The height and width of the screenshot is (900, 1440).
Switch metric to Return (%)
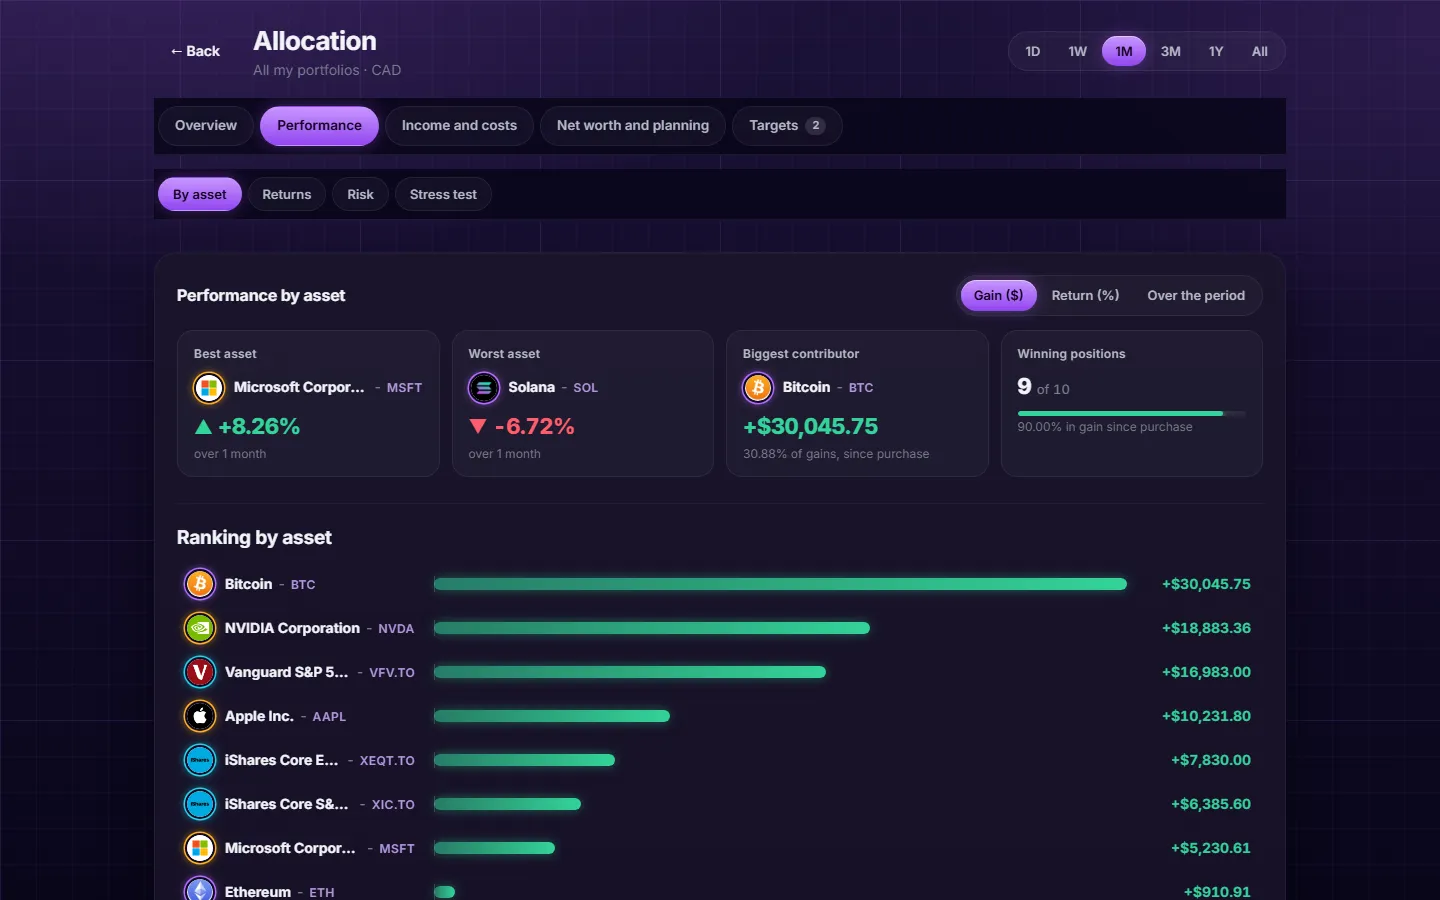[x=1085, y=295]
